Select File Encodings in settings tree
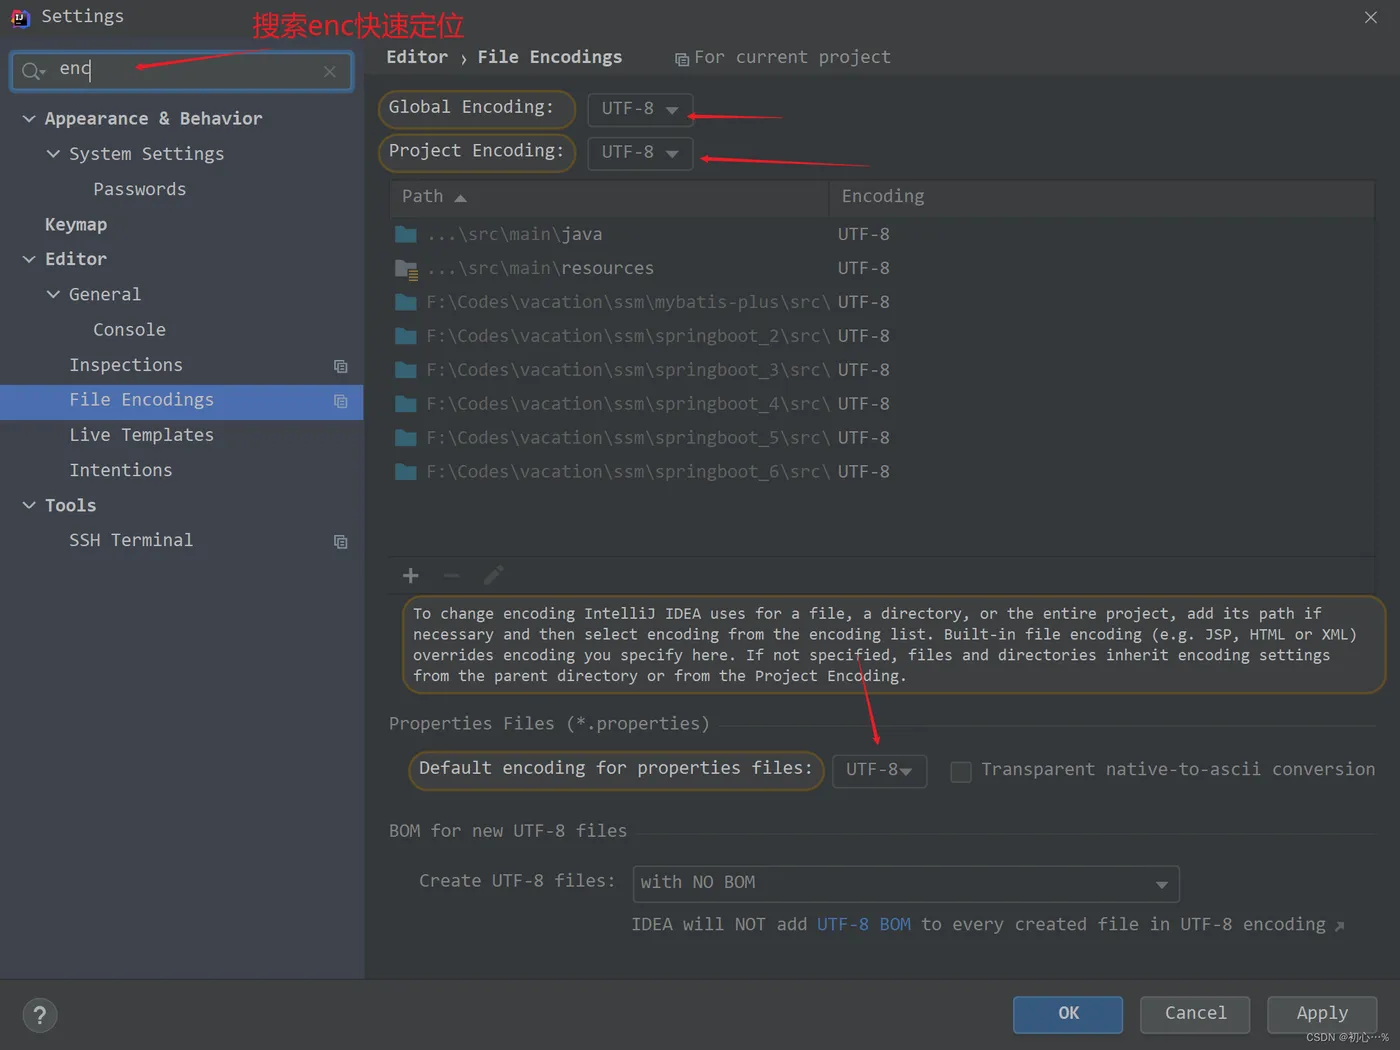The image size is (1400, 1050). tap(181, 400)
